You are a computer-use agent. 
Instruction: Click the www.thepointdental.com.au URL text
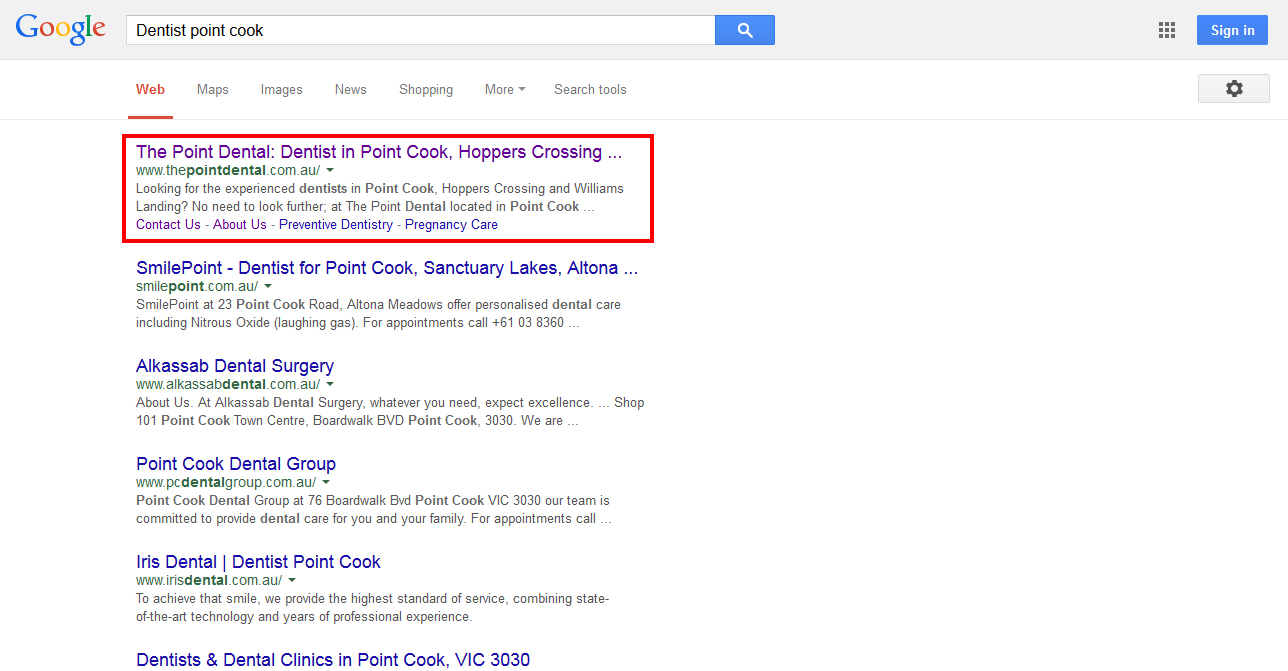(228, 170)
